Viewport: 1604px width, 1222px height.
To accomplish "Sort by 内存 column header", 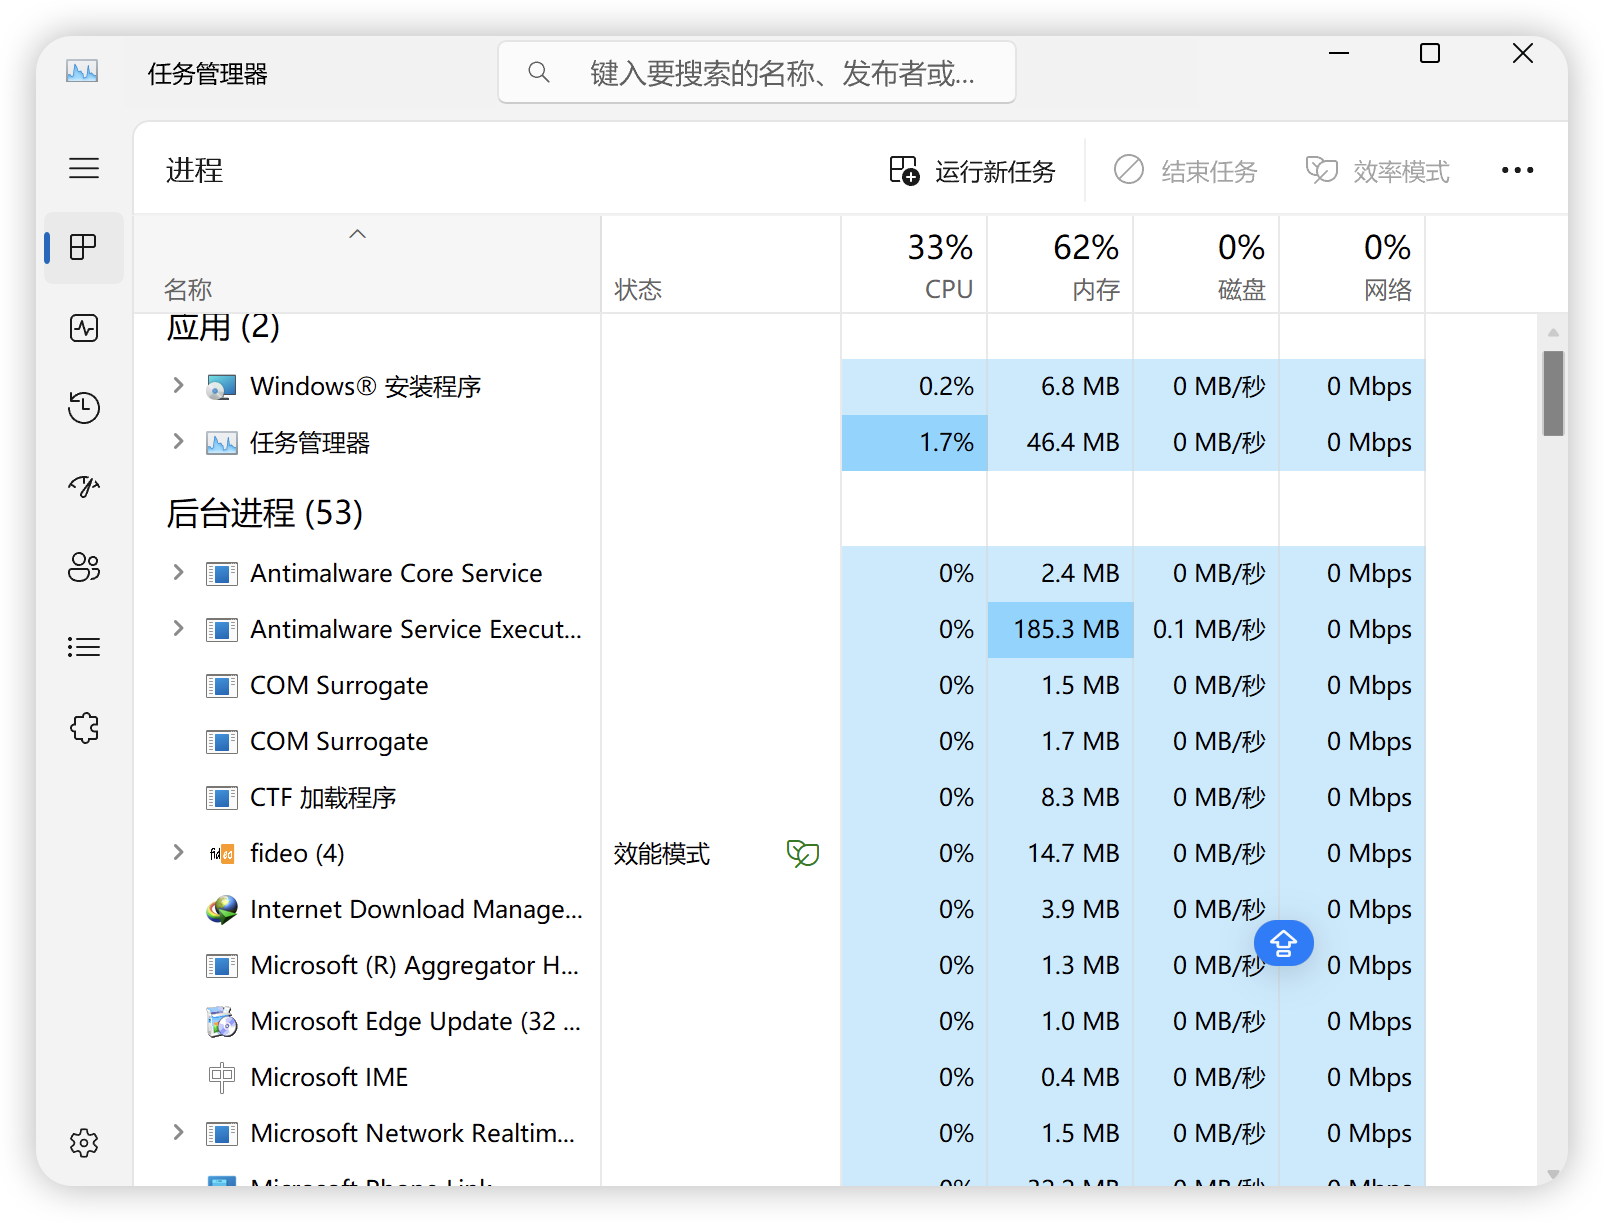I will coord(1060,265).
